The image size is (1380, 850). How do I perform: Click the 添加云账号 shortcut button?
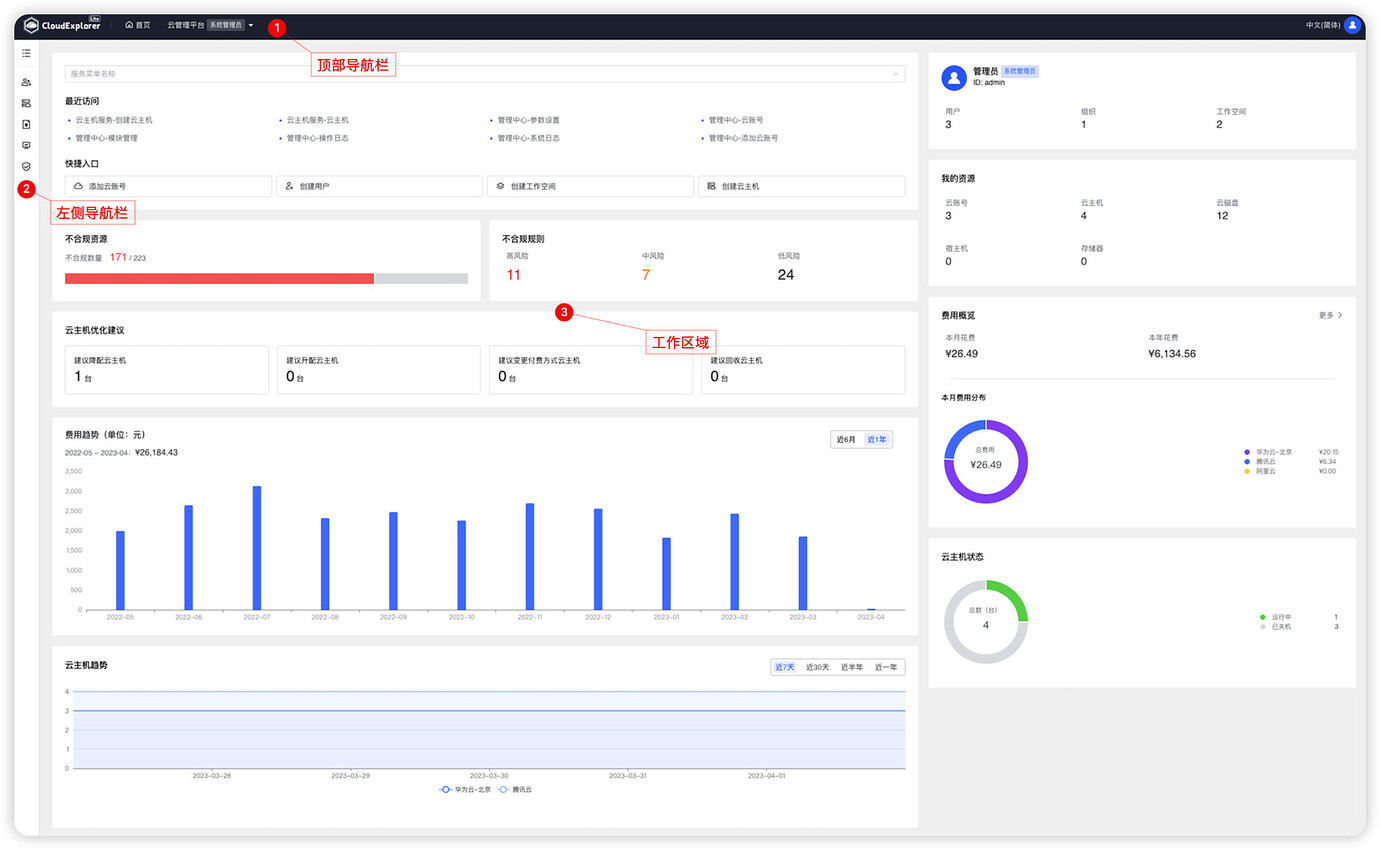(x=168, y=186)
